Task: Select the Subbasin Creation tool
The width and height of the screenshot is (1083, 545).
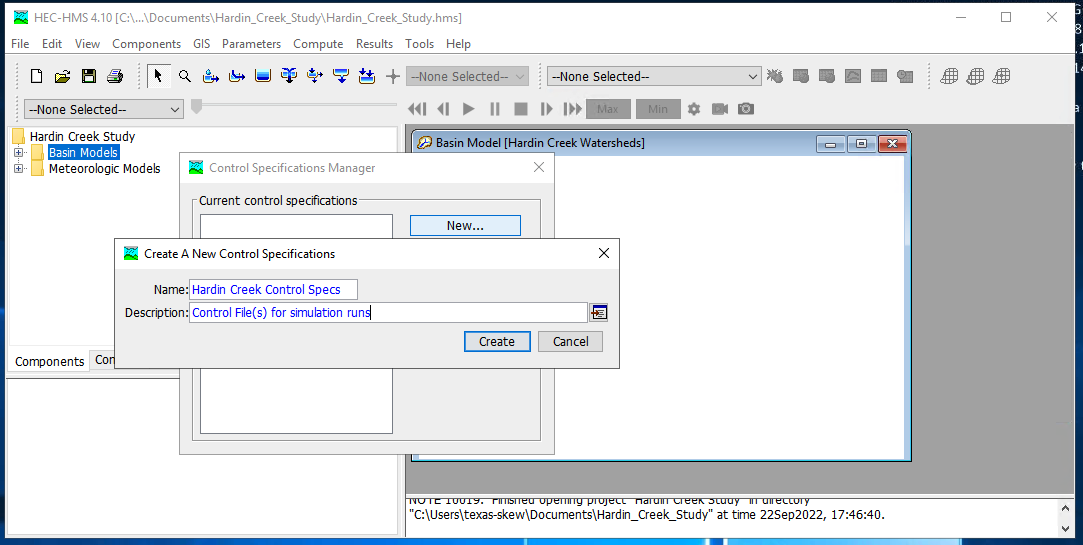Action: click(211, 77)
